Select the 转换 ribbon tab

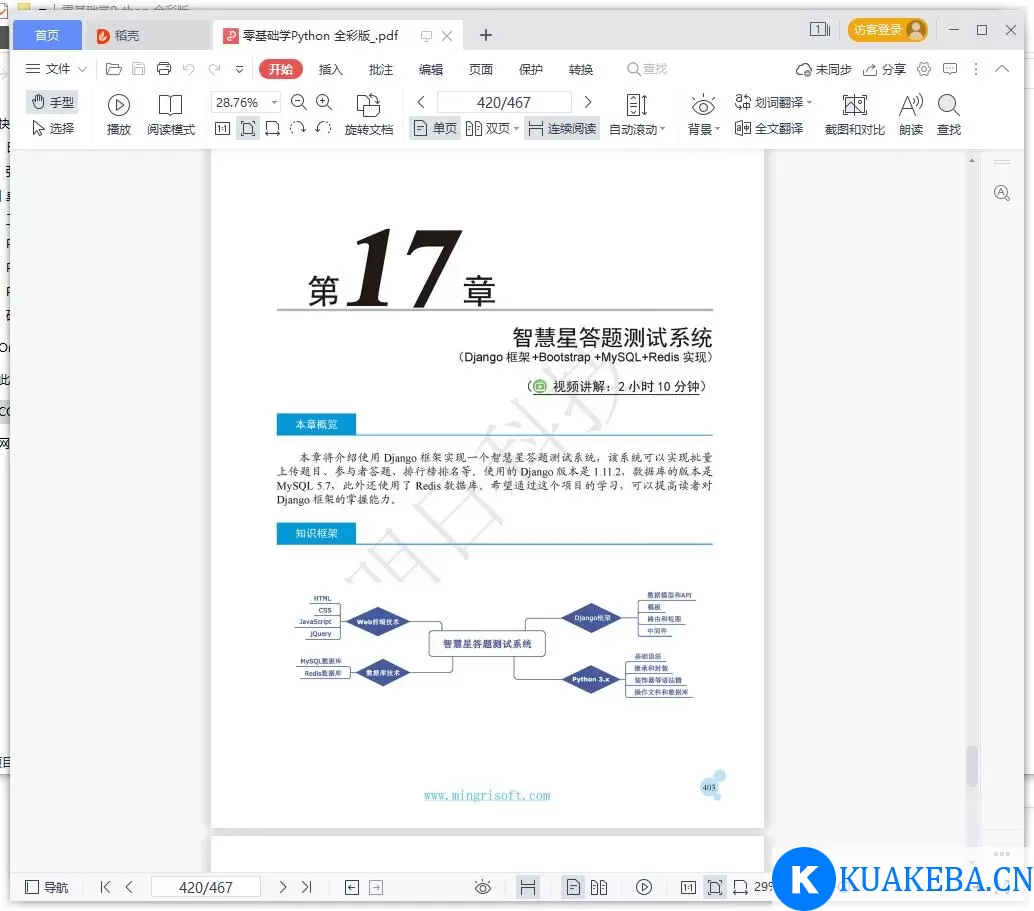click(581, 69)
